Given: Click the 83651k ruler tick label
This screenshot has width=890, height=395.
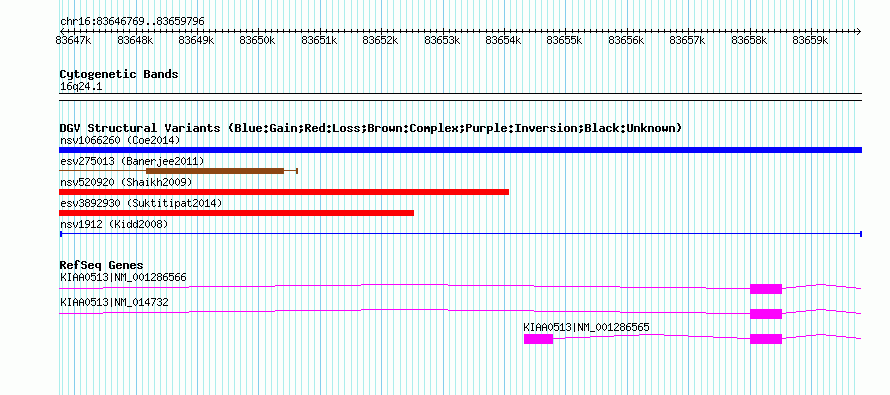Looking at the screenshot, I should [319, 40].
